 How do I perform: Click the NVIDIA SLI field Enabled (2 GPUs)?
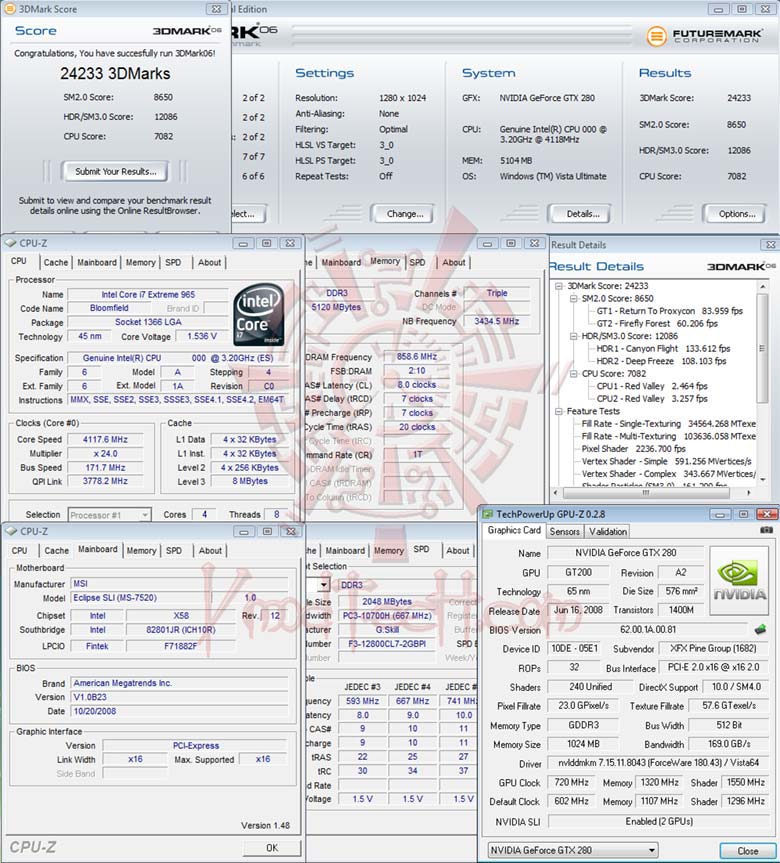[x=658, y=821]
